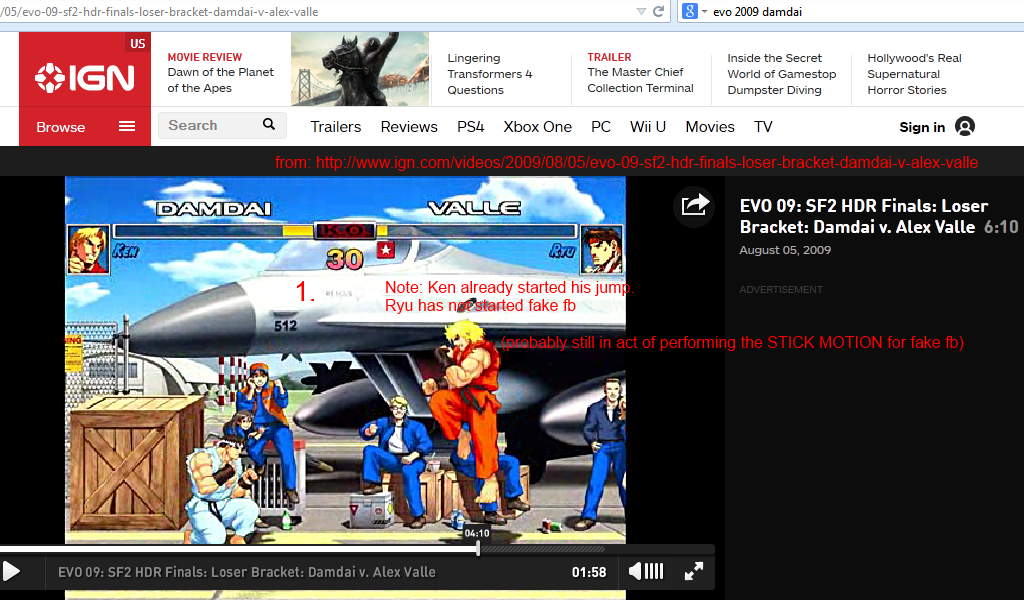Open The Master Chief Collection Terminal trailer

[640, 80]
